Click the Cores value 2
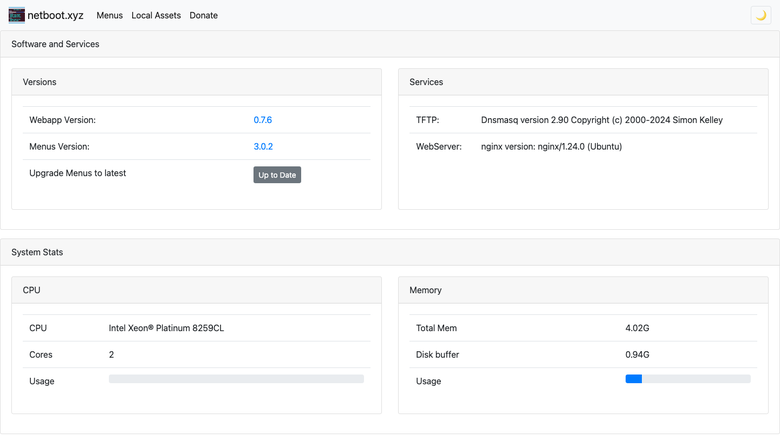This screenshot has width=780, height=439. pyautogui.click(x=111, y=355)
